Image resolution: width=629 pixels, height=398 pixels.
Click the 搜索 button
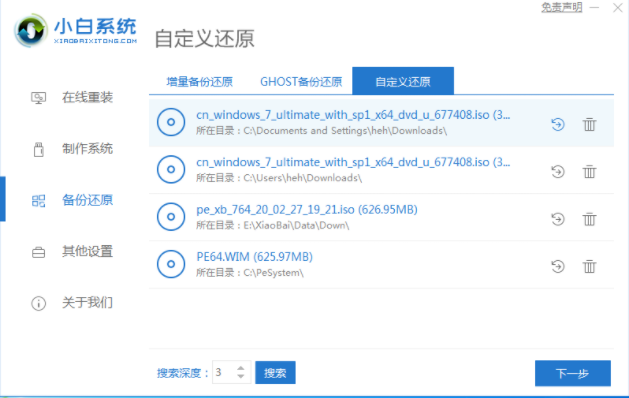point(275,372)
